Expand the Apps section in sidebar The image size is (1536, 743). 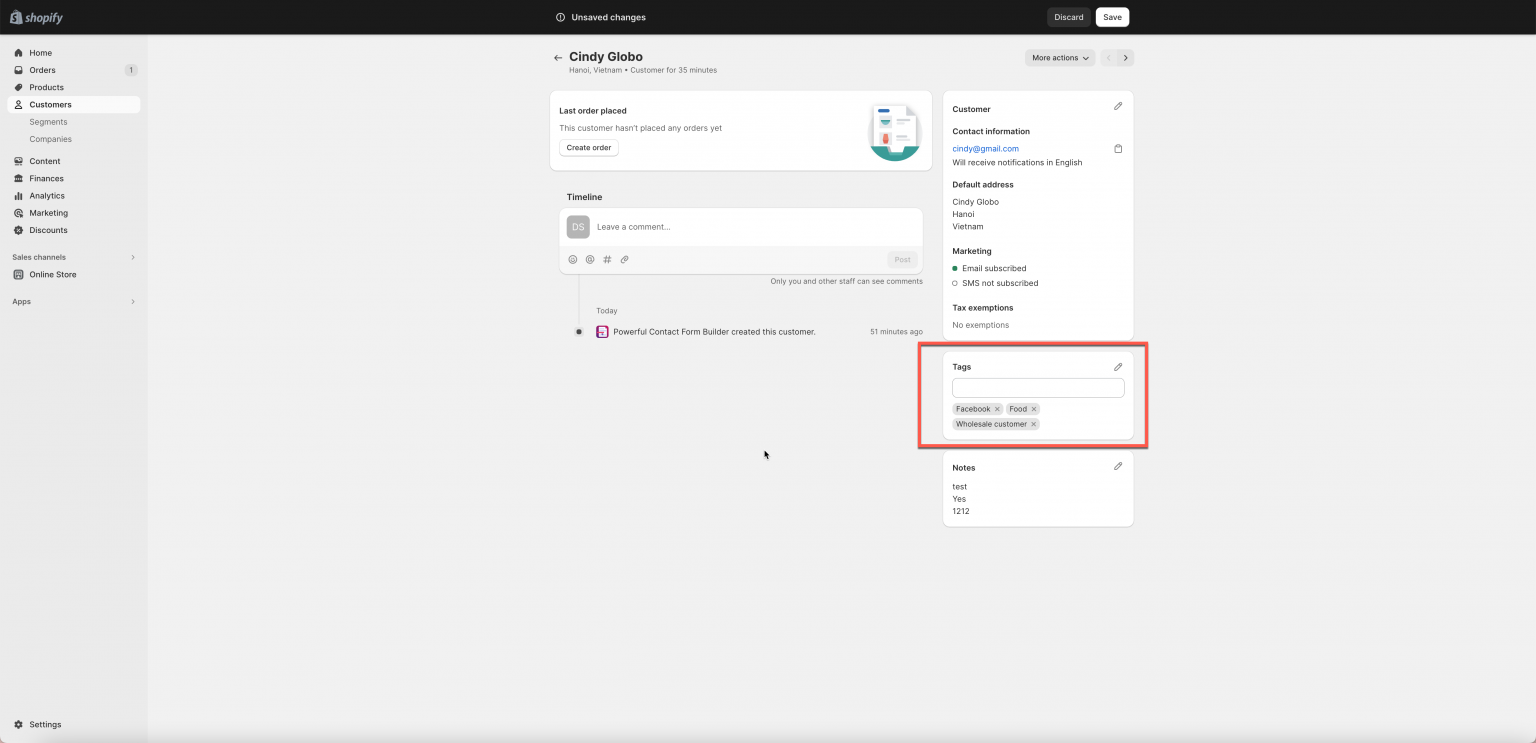(x=133, y=301)
